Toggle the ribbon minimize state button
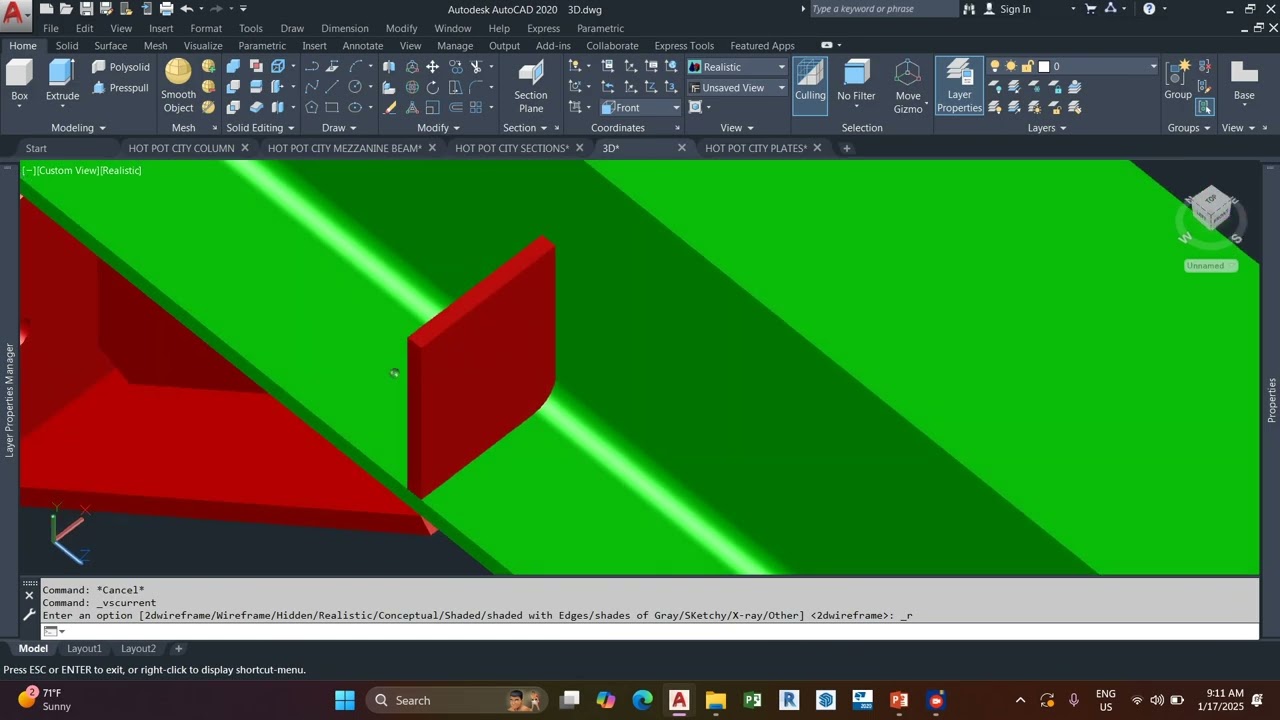This screenshot has width=1280, height=720. (826, 45)
